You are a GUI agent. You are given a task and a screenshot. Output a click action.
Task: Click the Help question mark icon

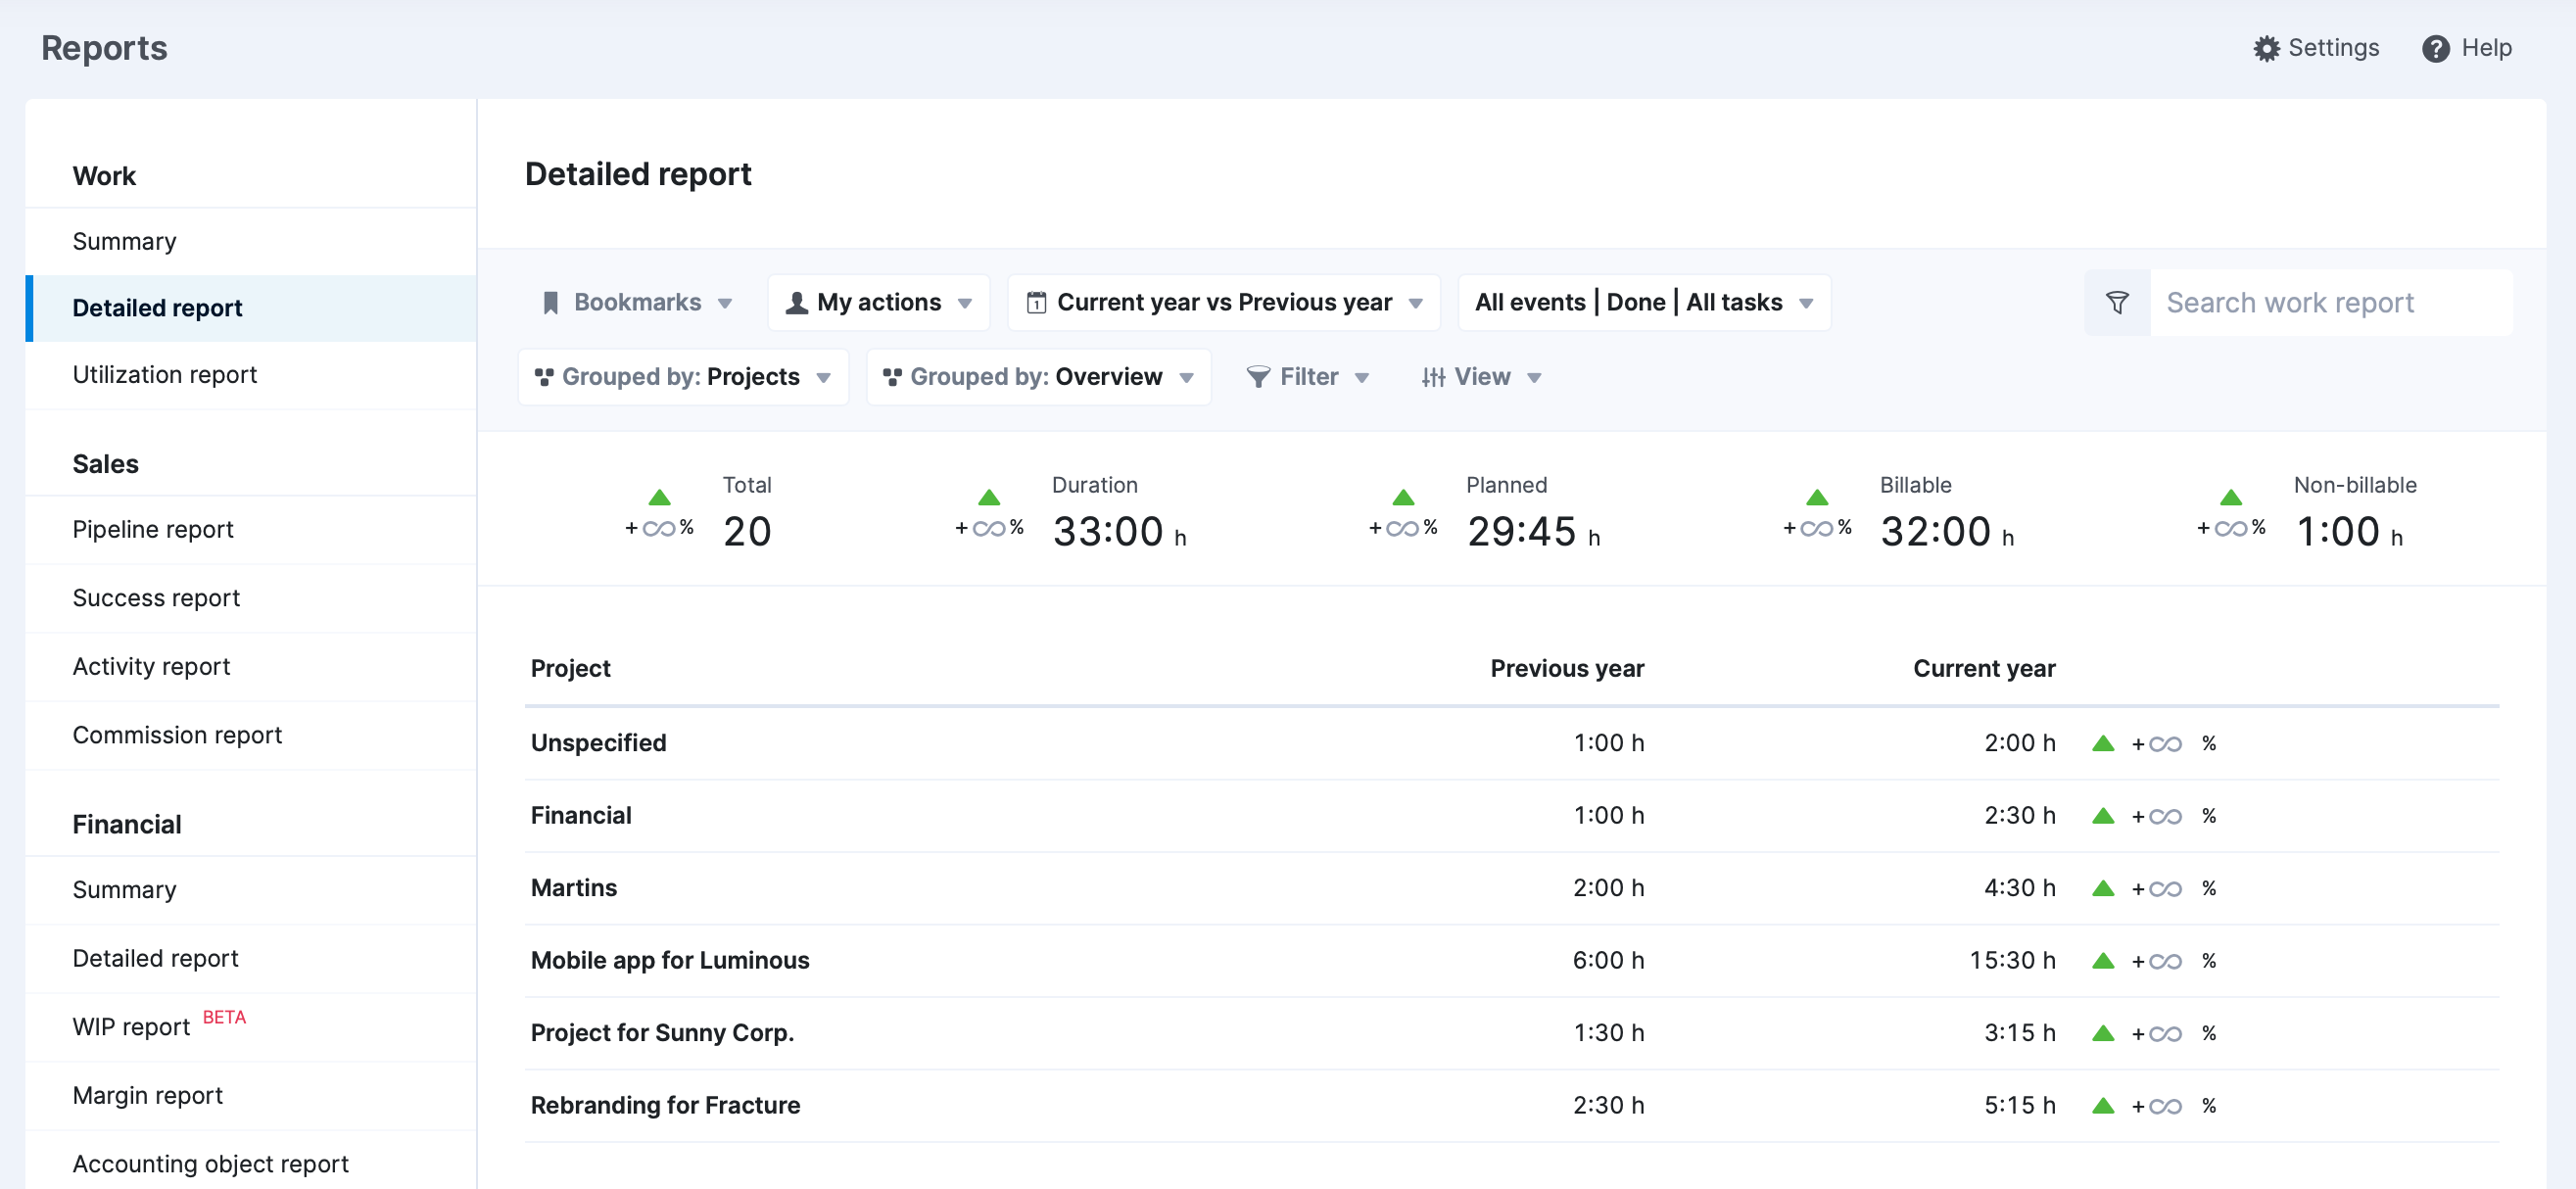[x=2435, y=48]
